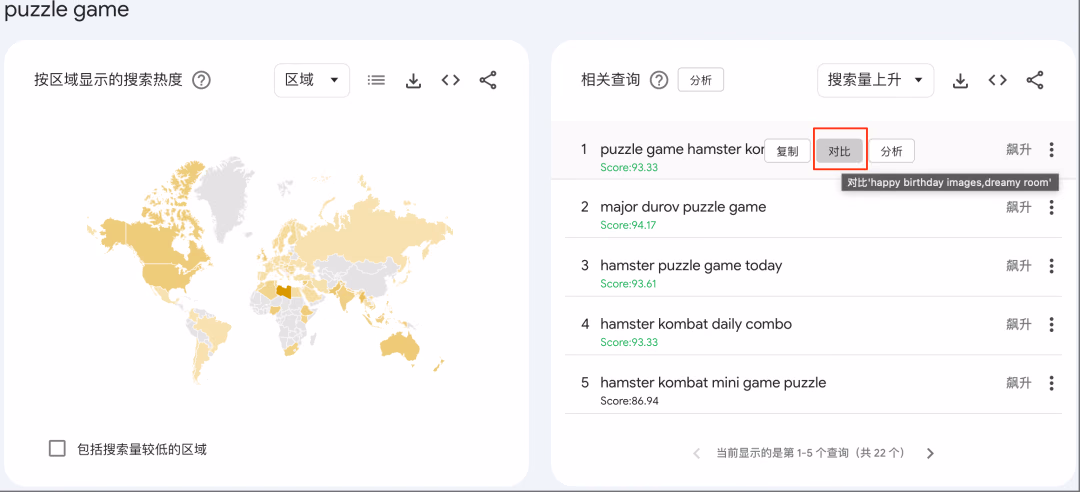
Task: Click the compare button for first query
Action: click(840, 152)
